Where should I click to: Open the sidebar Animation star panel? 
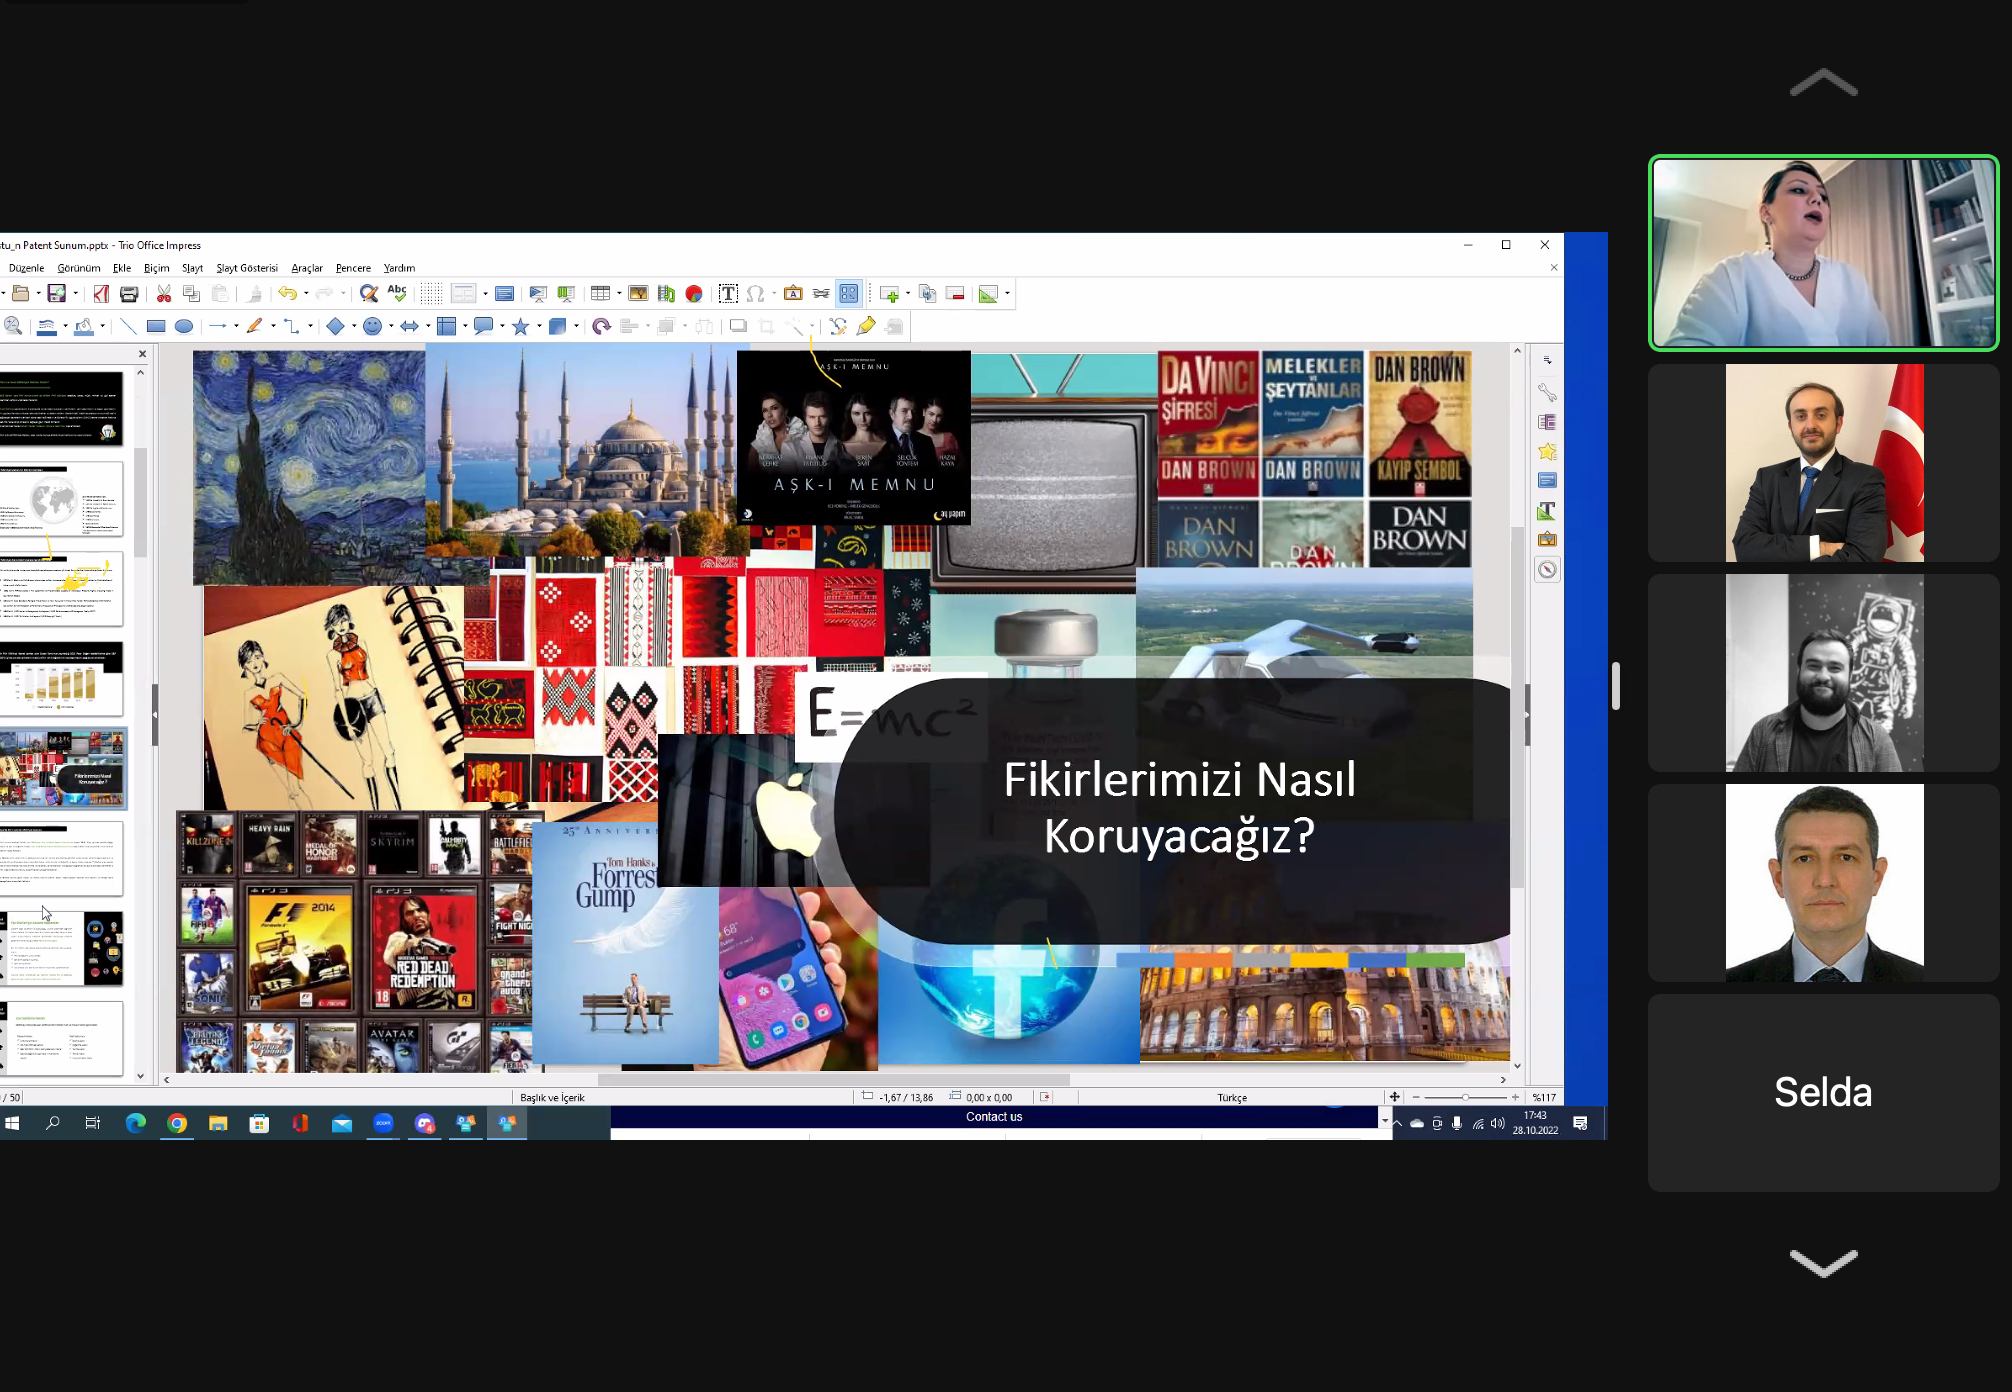click(x=1547, y=451)
